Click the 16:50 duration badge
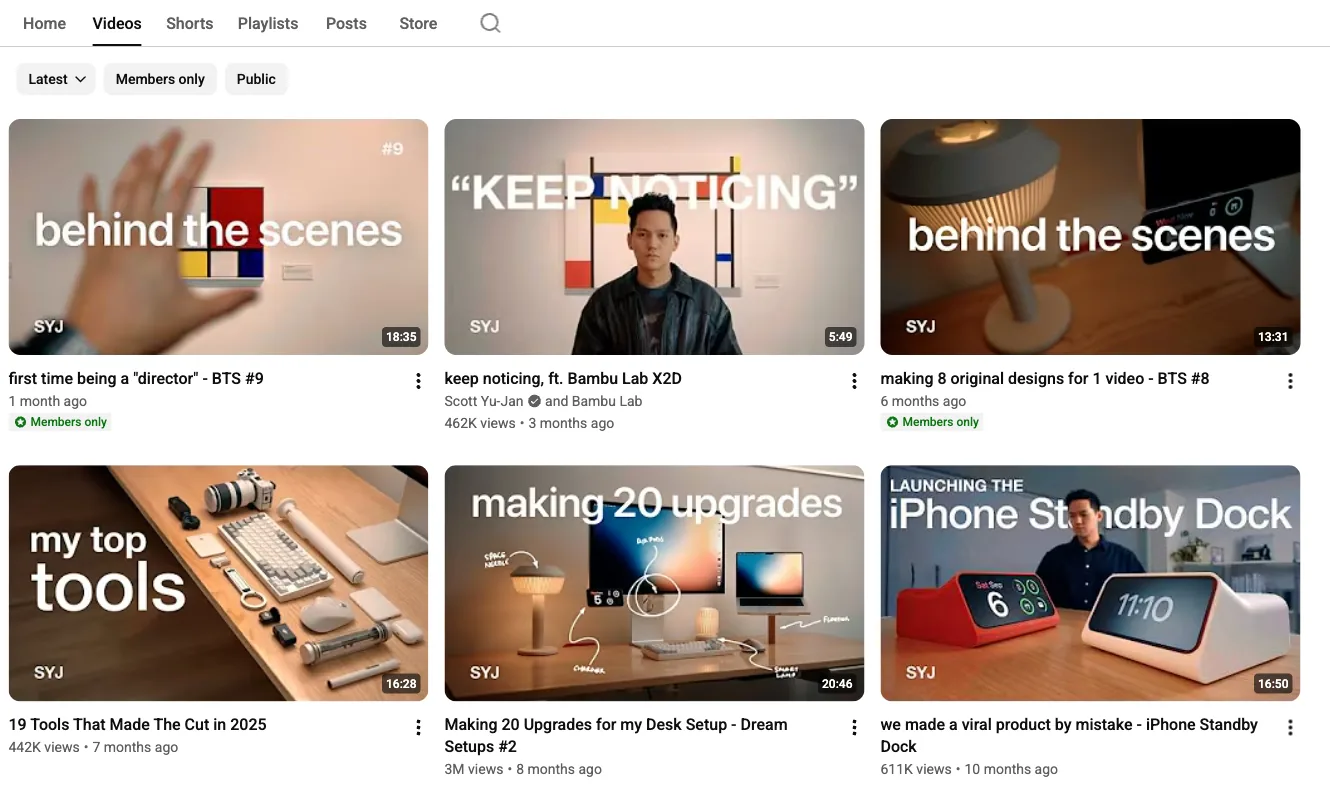 1273,684
